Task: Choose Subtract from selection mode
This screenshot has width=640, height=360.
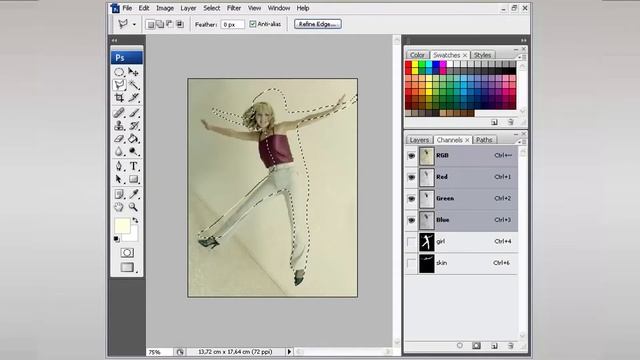Action: pyautogui.click(x=169, y=24)
